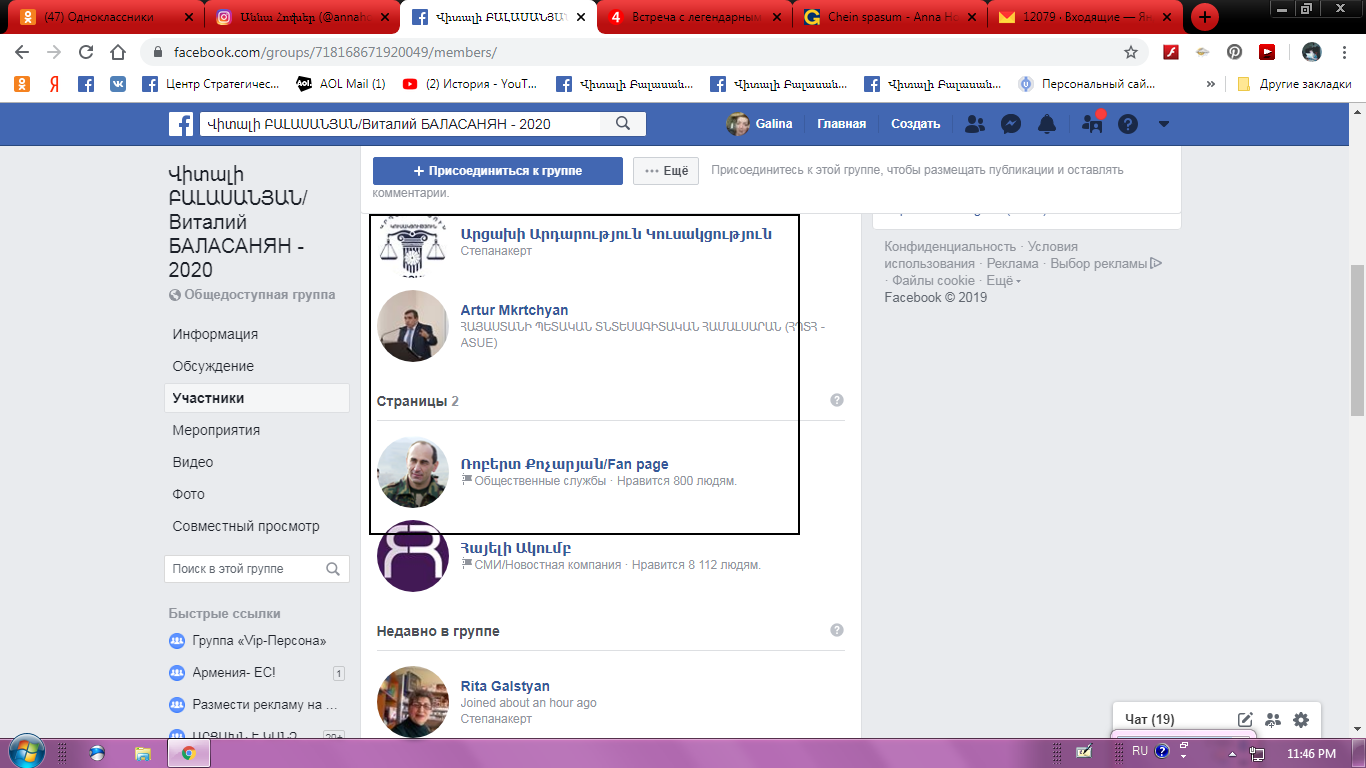Select Мероприятия in group sidebar
Screen dimensions: 1366x768
click(x=216, y=430)
